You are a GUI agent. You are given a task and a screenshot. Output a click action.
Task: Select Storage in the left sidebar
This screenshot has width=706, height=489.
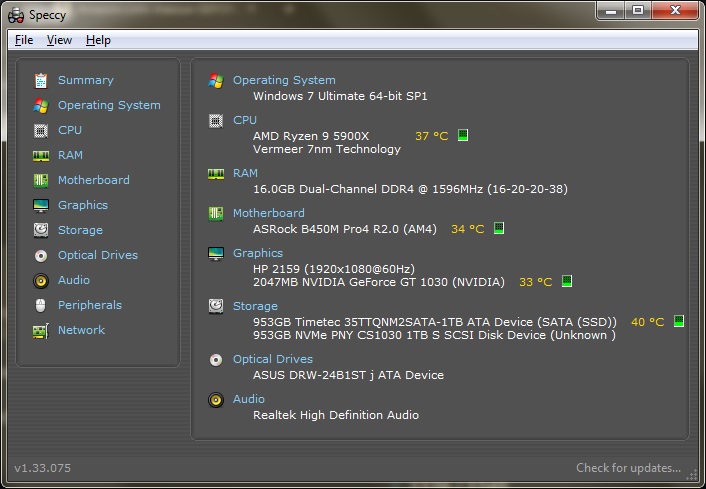point(80,230)
